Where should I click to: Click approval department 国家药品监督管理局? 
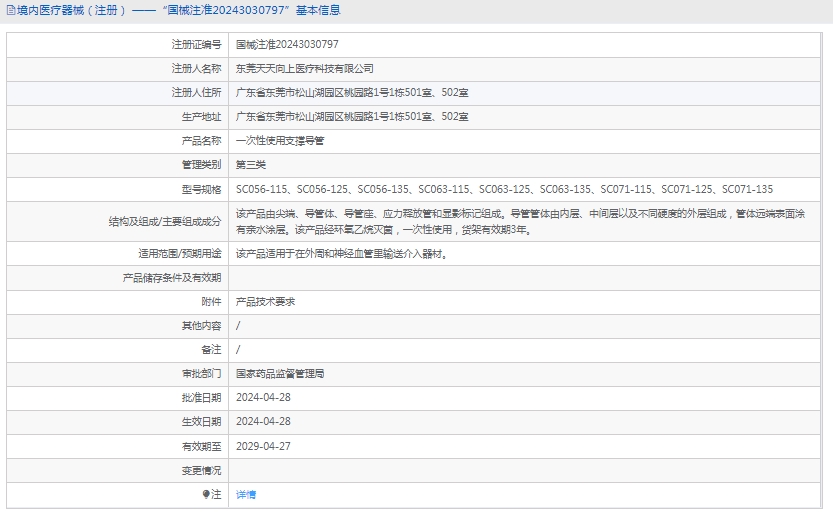(x=280, y=373)
